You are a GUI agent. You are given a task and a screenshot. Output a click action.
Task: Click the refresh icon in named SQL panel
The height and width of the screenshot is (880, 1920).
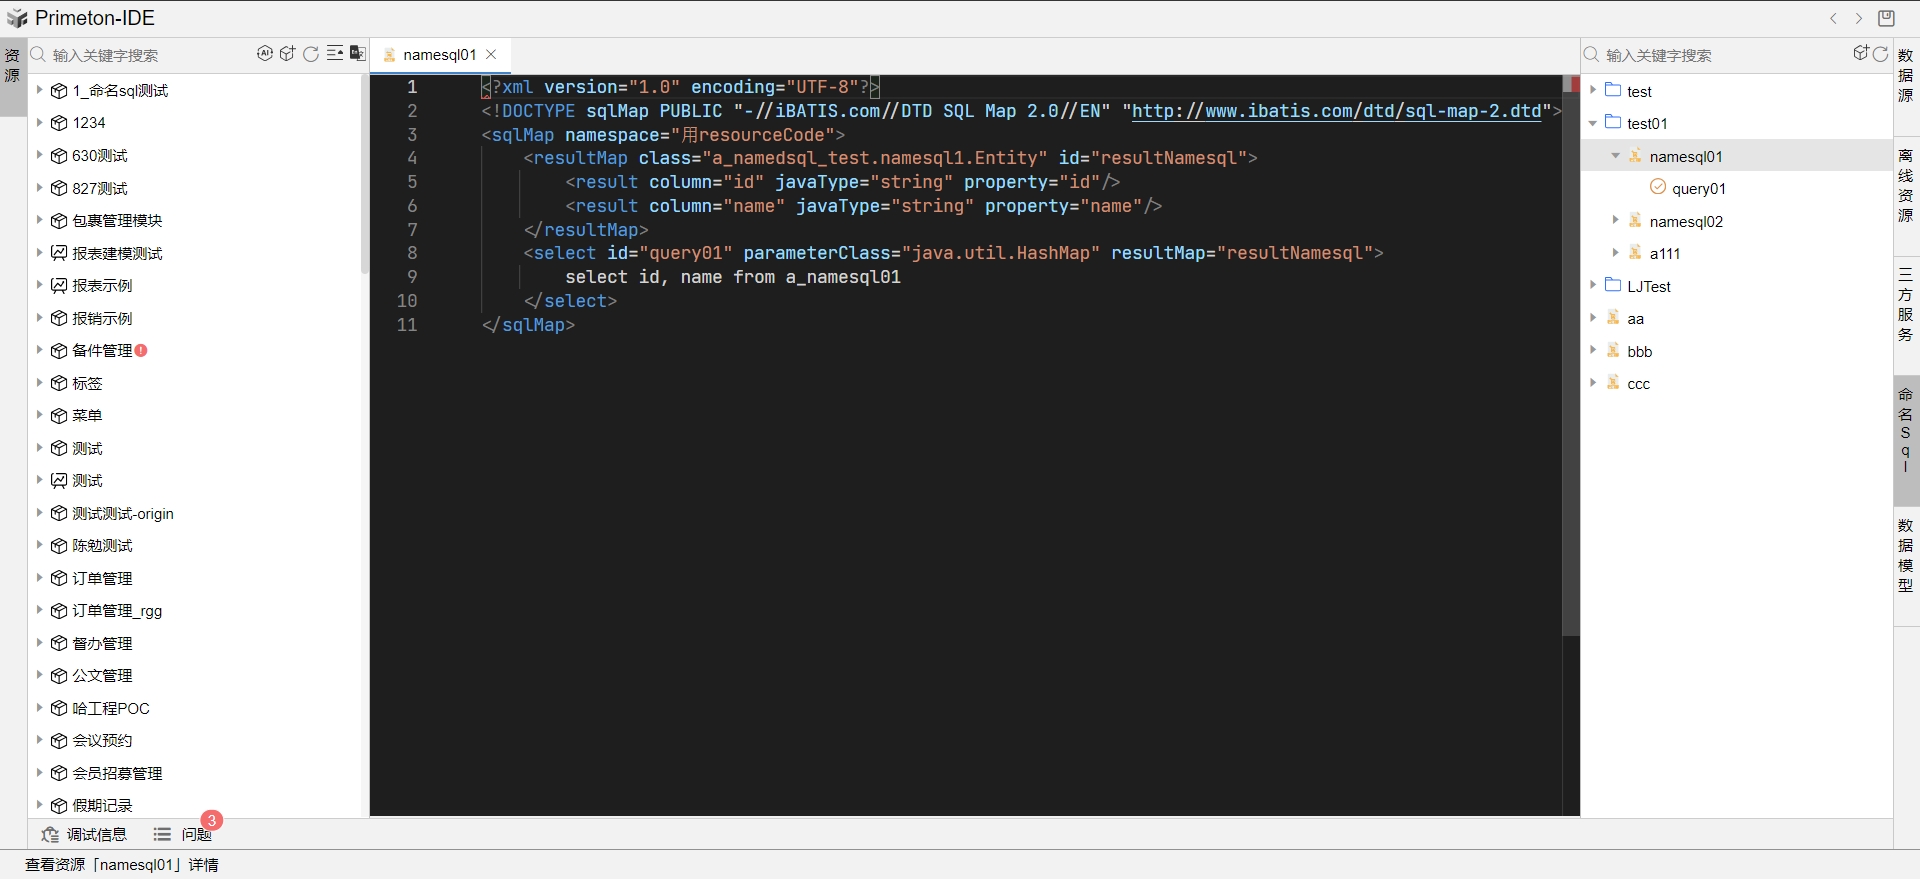(1881, 54)
